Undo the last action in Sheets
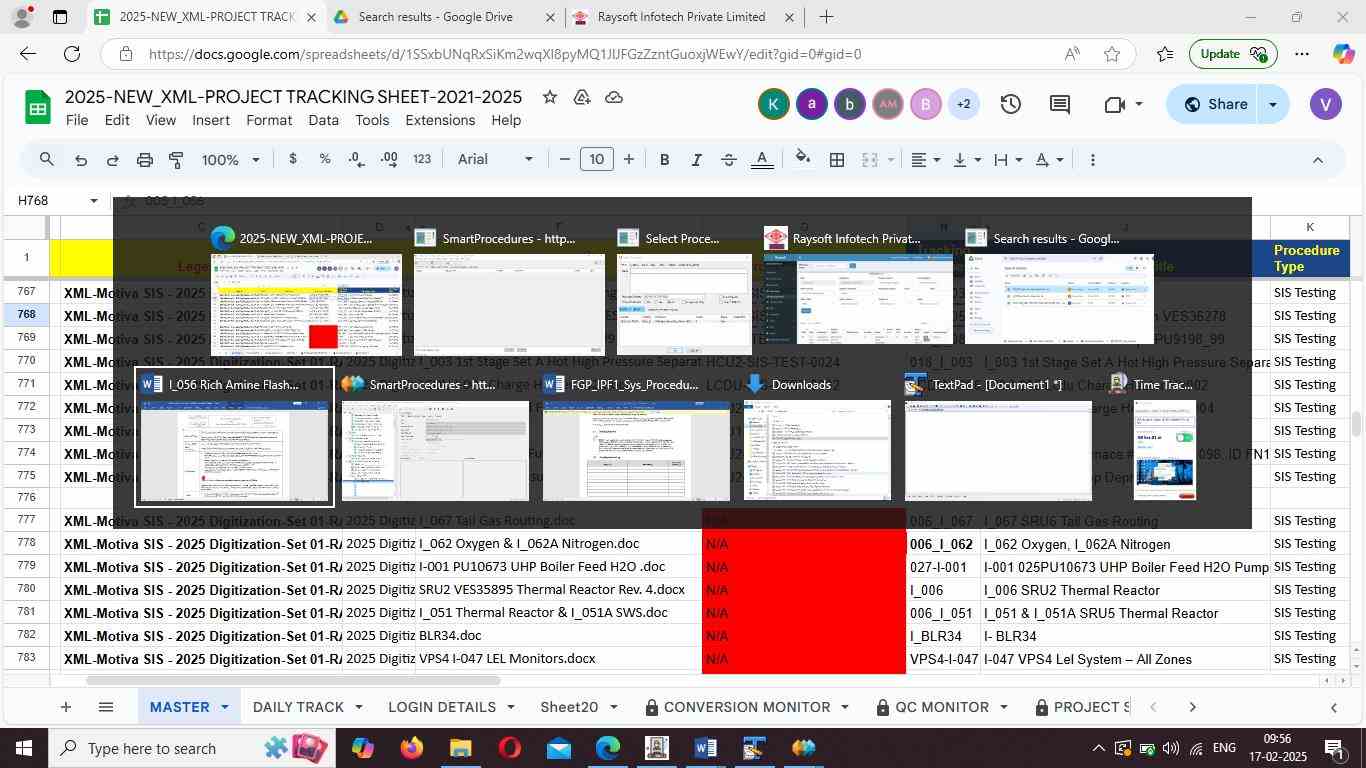The width and height of the screenshot is (1366, 768). pos(81,160)
